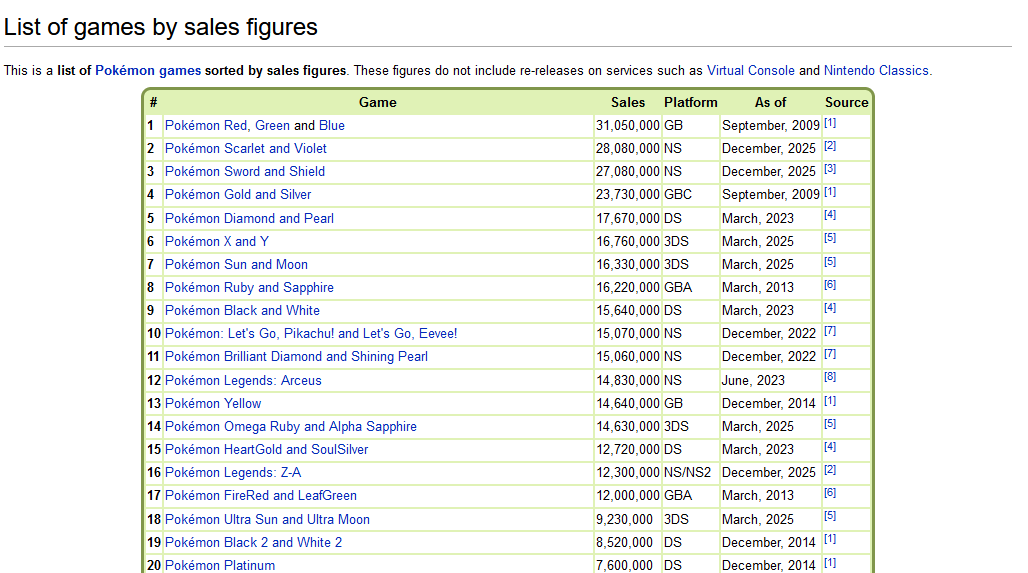This screenshot has height=573, width=1028.
Task: Open the Pokémon games link in intro
Action: pos(148,71)
